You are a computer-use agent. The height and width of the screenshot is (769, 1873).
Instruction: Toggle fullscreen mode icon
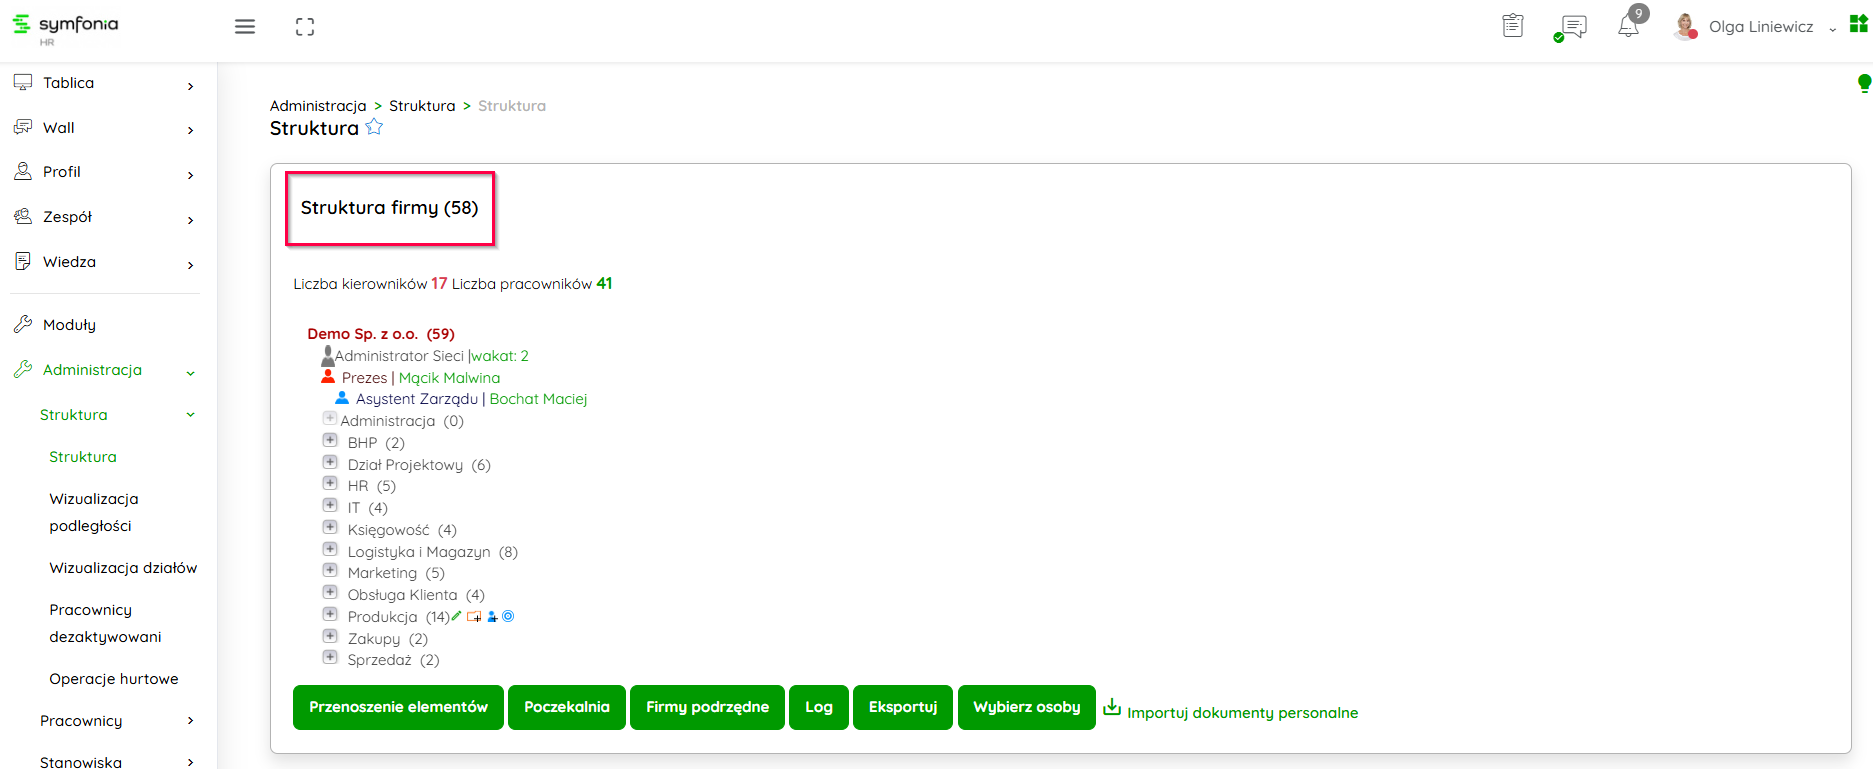pyautogui.click(x=305, y=27)
